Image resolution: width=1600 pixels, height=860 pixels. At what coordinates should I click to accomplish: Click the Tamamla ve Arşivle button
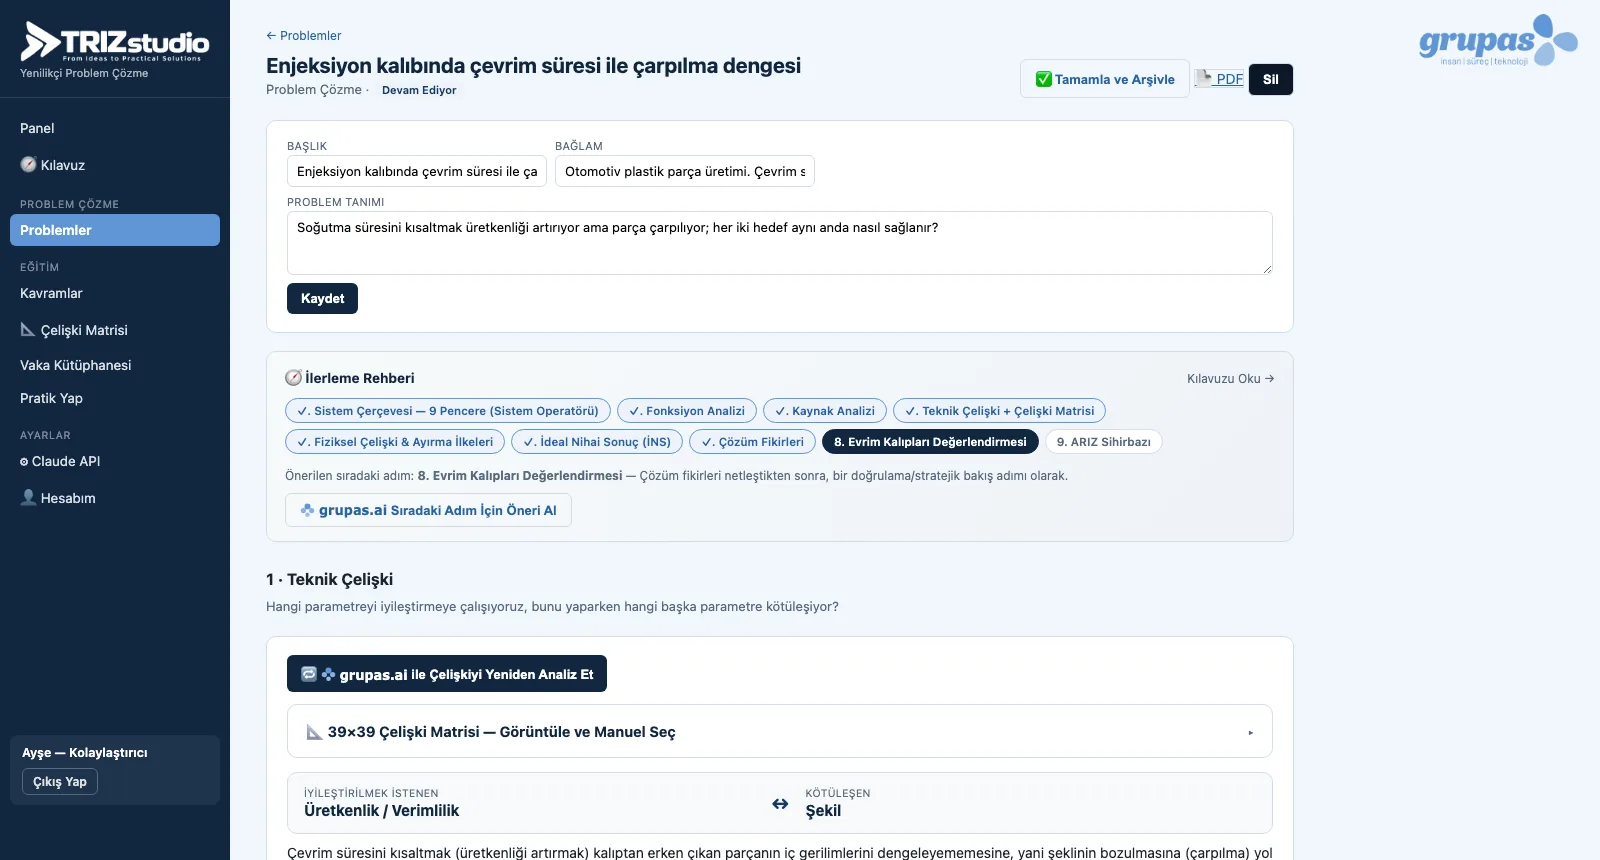[x=1105, y=79]
